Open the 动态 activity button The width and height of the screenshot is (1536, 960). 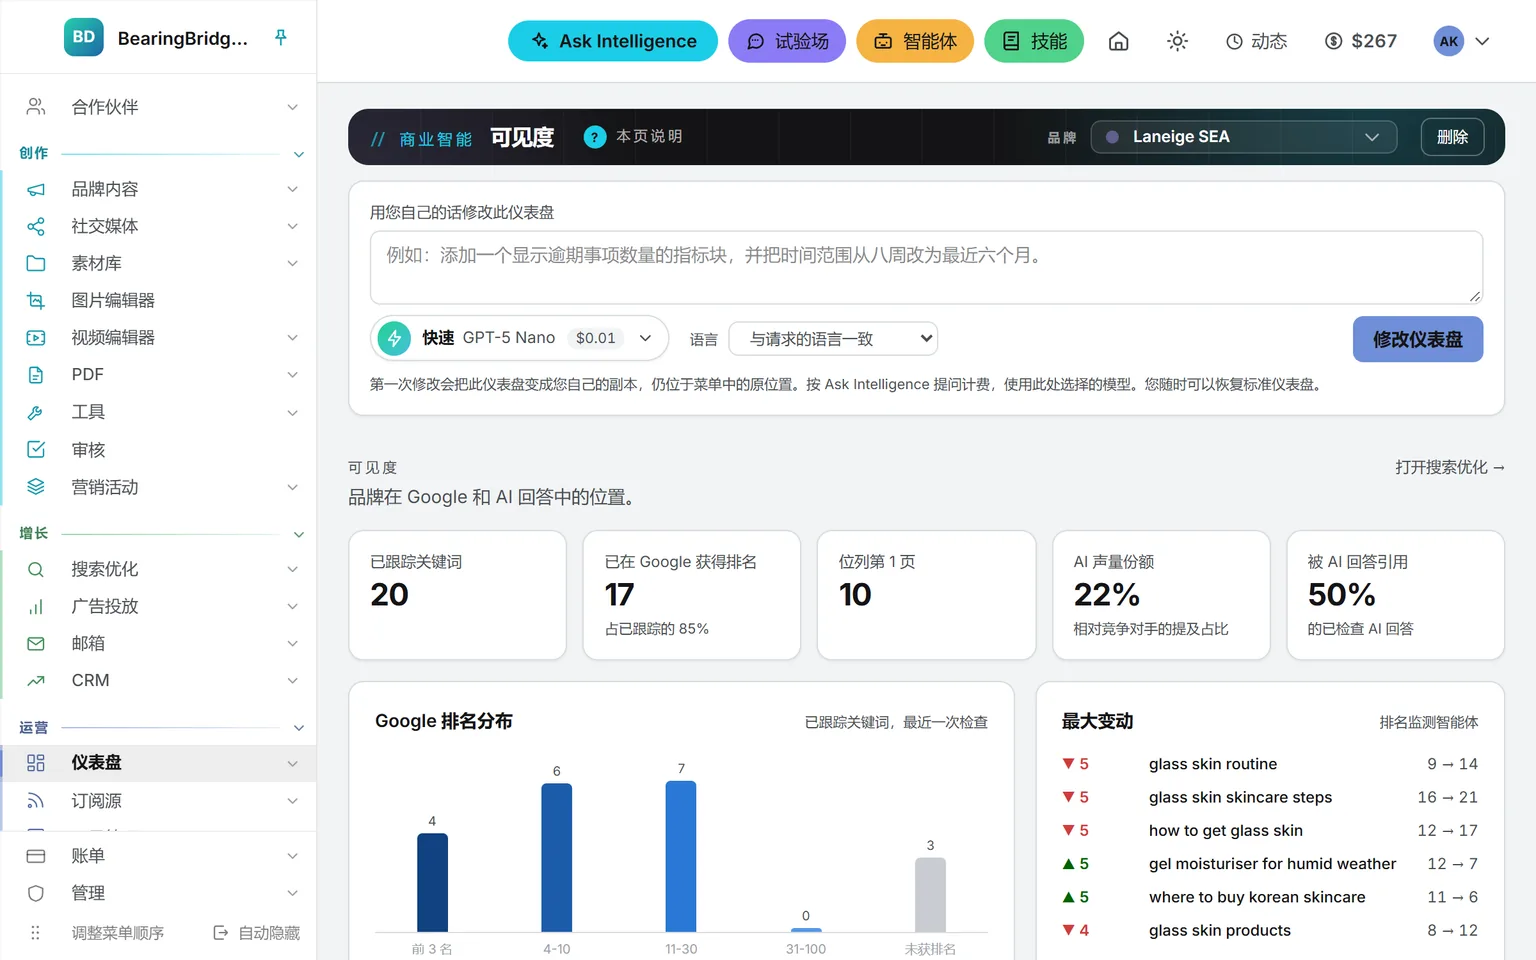tap(1257, 41)
